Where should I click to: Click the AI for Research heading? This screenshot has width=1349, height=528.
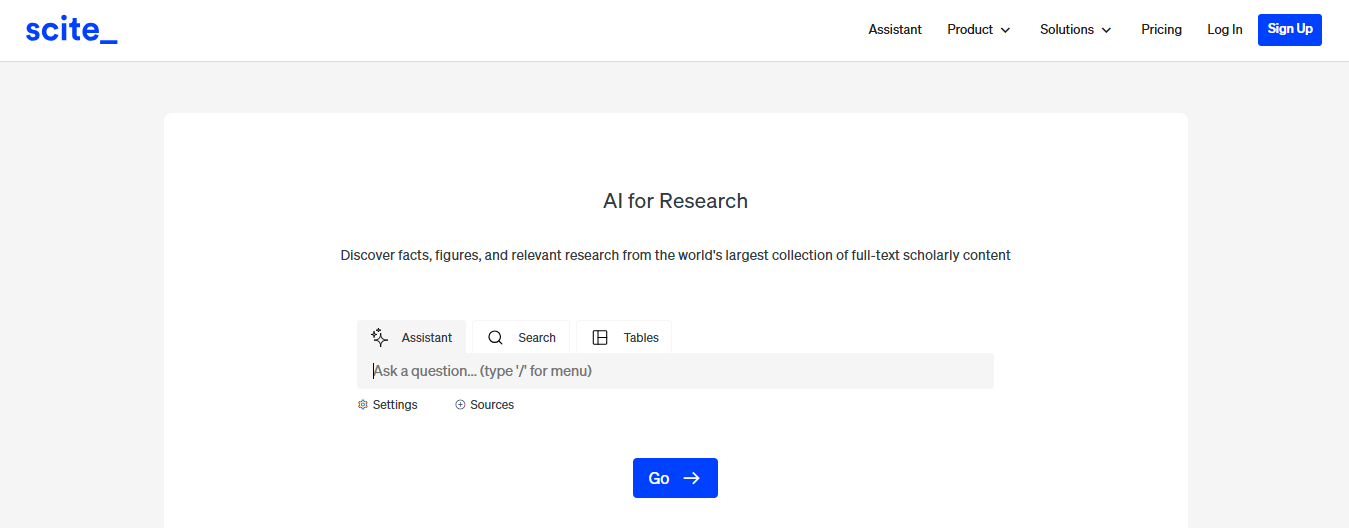[x=676, y=201]
